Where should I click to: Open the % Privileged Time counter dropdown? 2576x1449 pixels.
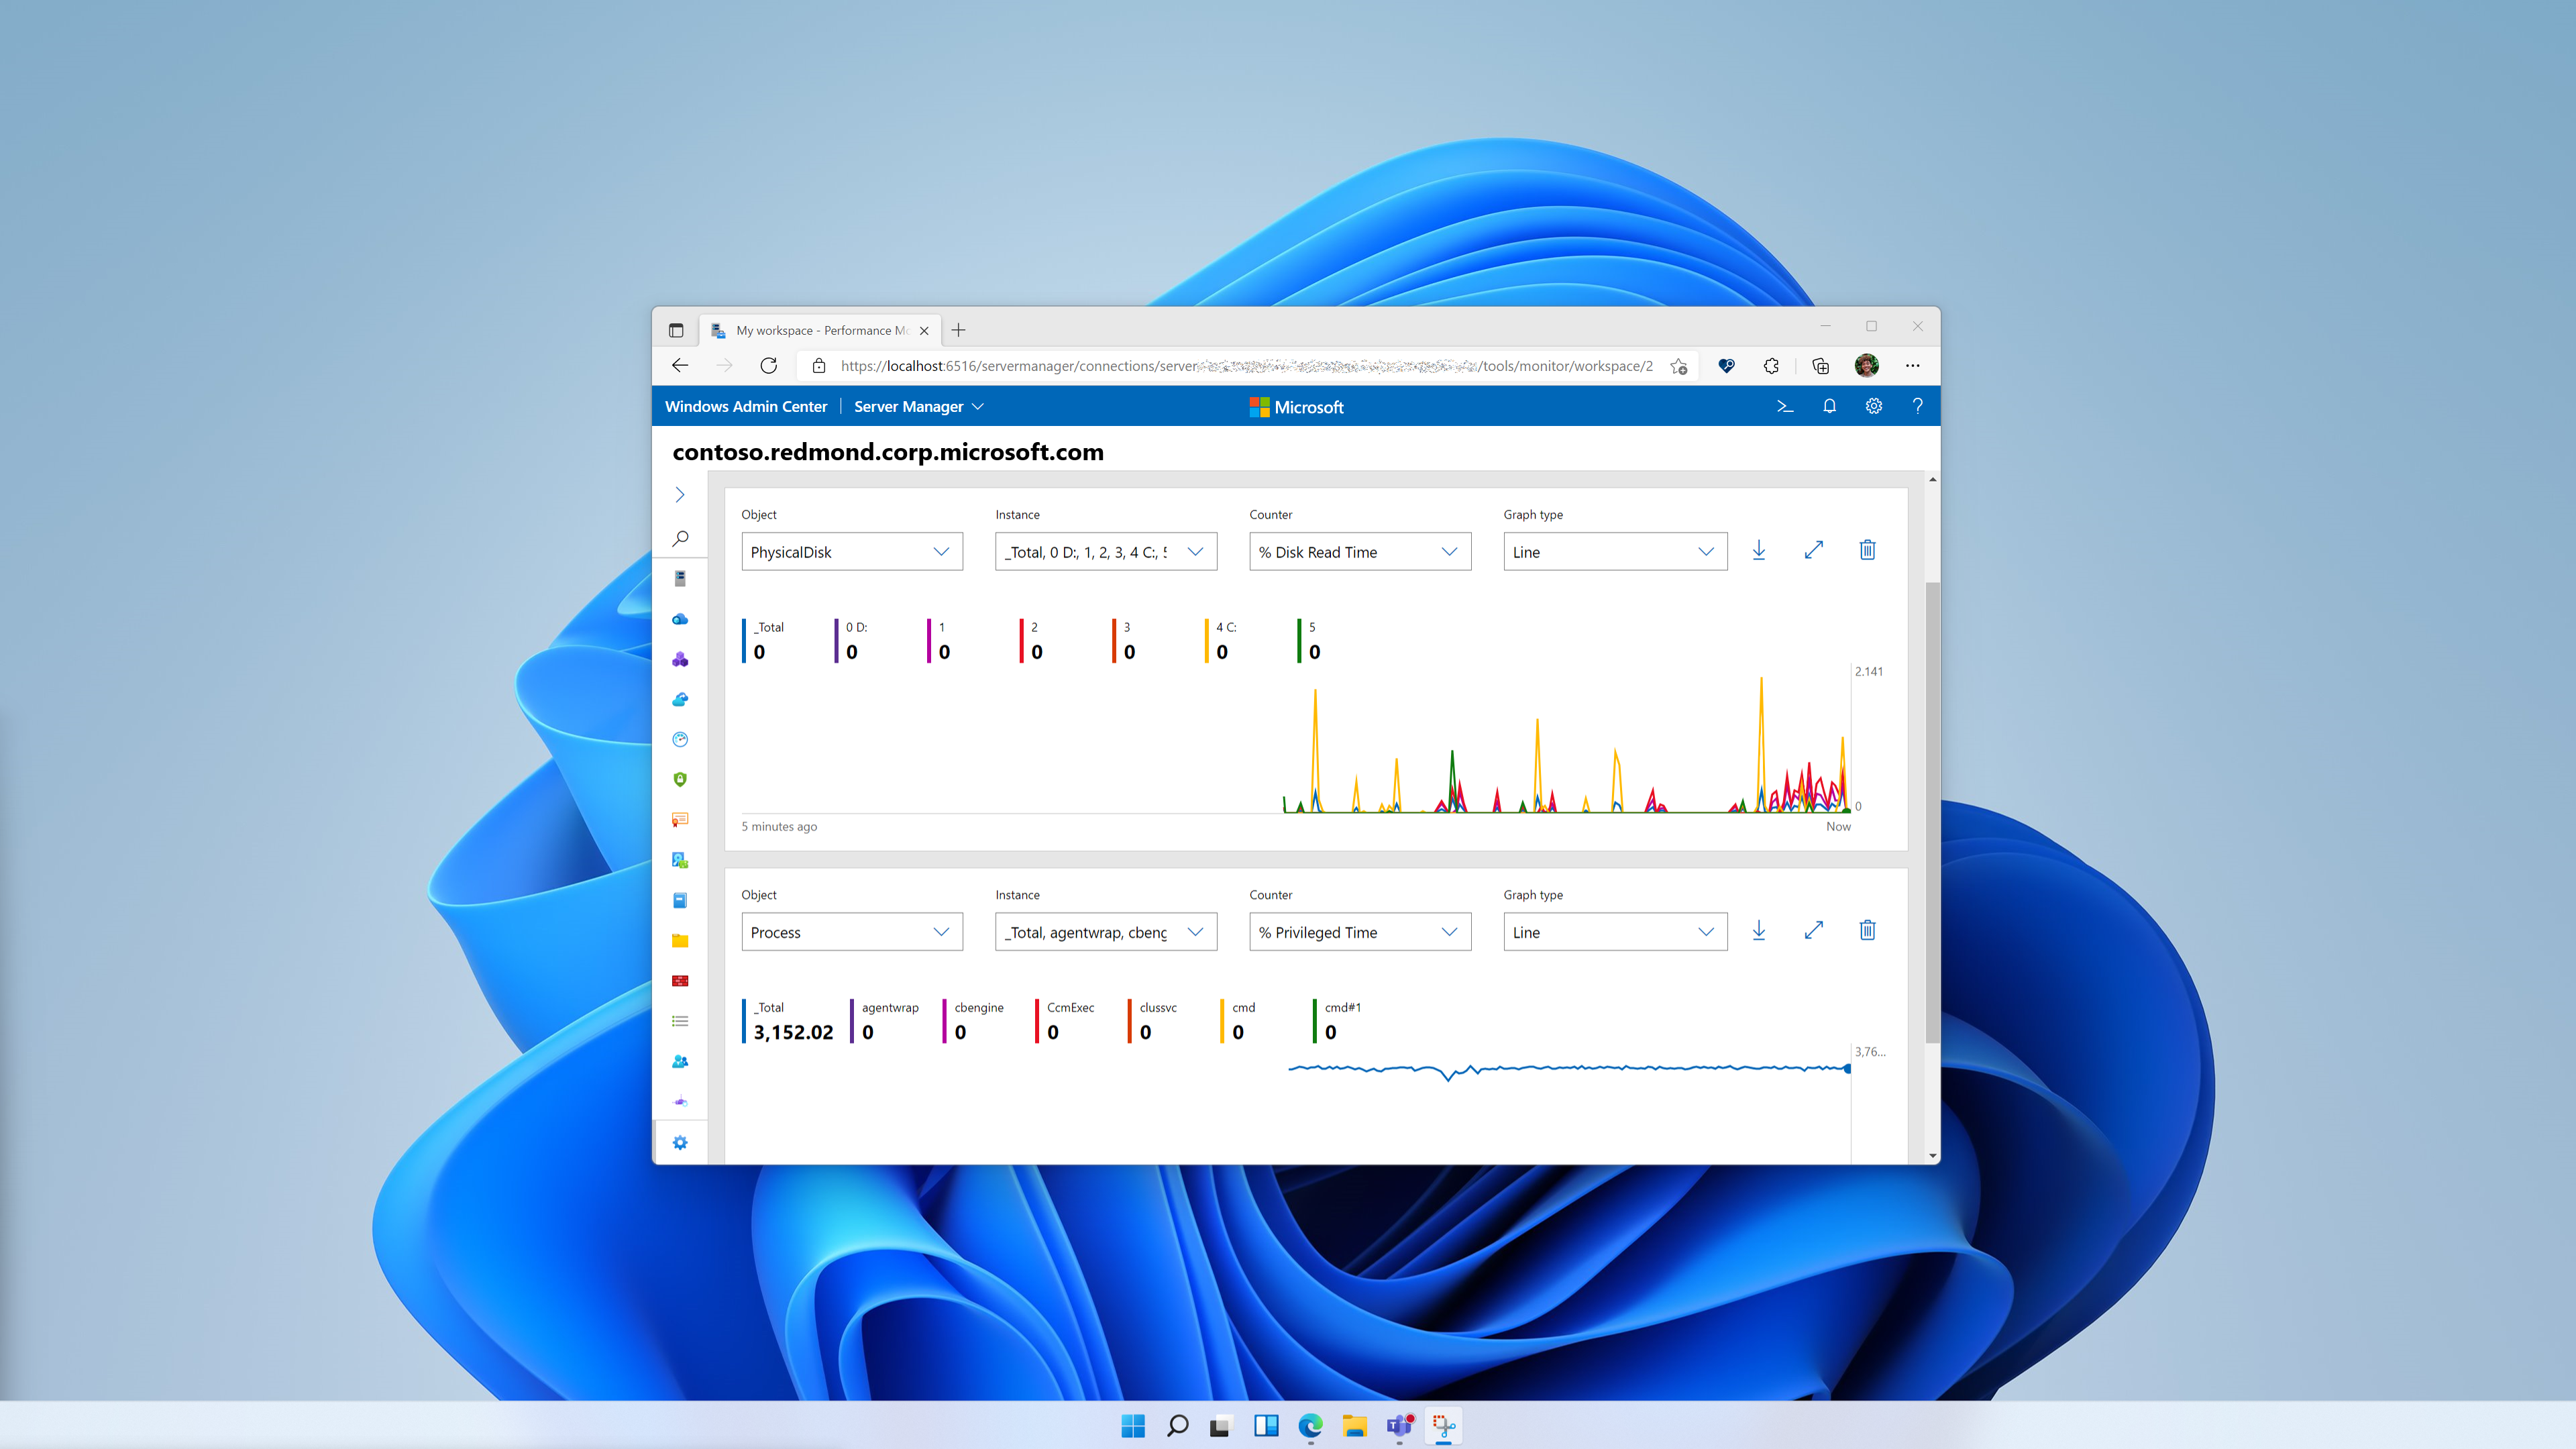click(x=1359, y=932)
